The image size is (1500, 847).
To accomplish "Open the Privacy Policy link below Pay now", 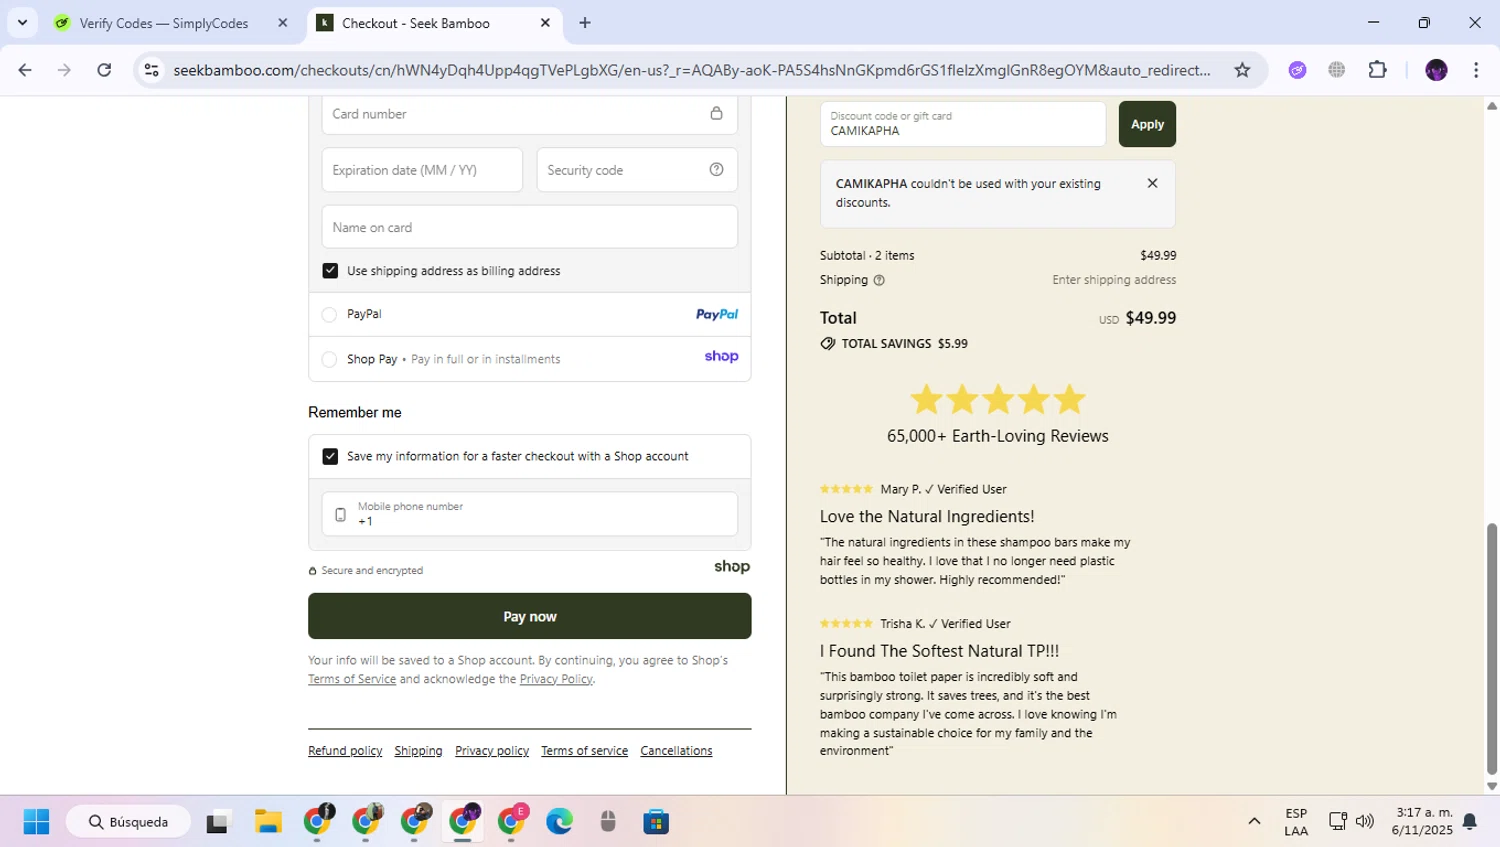I will tap(556, 679).
